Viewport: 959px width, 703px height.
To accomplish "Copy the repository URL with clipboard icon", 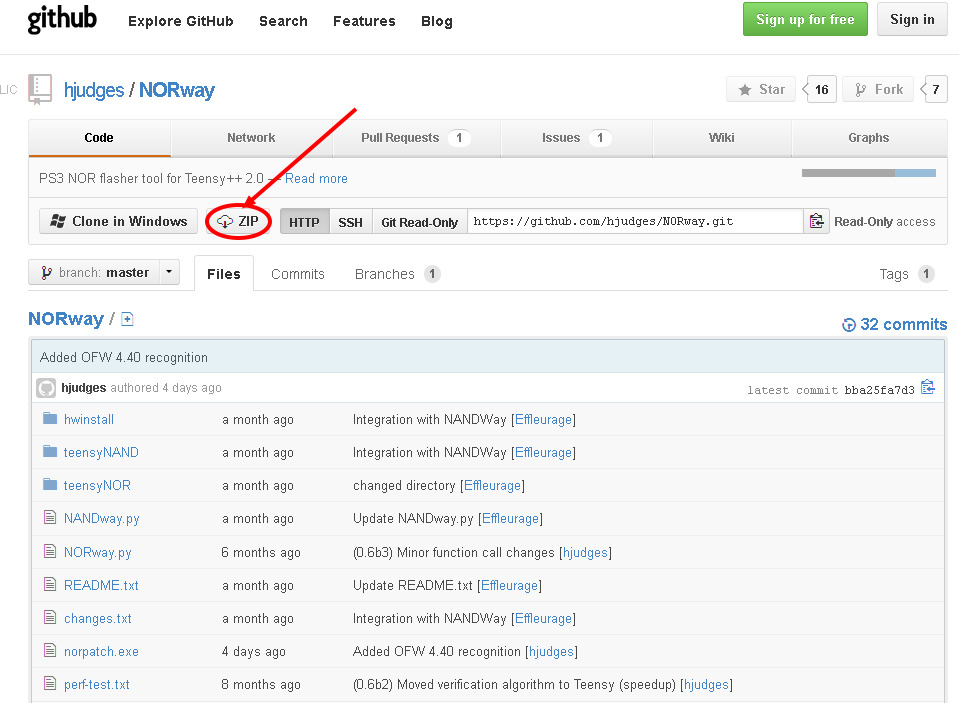I will (817, 221).
